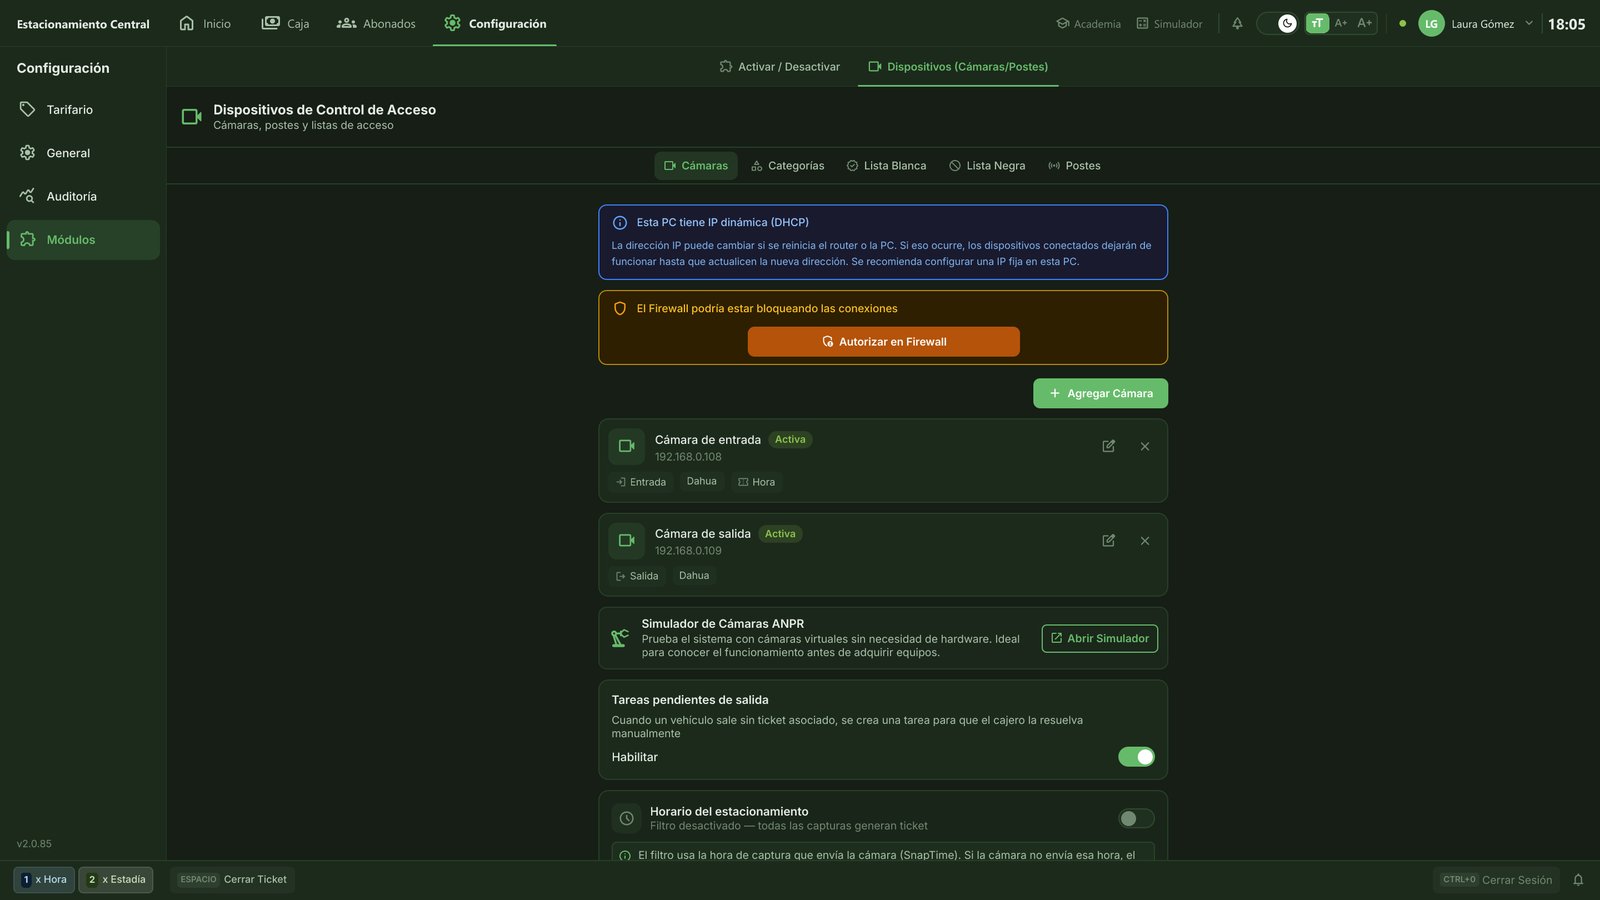The image size is (1600, 900).
Task: Open the Lista Blanca sub-tab
Action: 886,166
